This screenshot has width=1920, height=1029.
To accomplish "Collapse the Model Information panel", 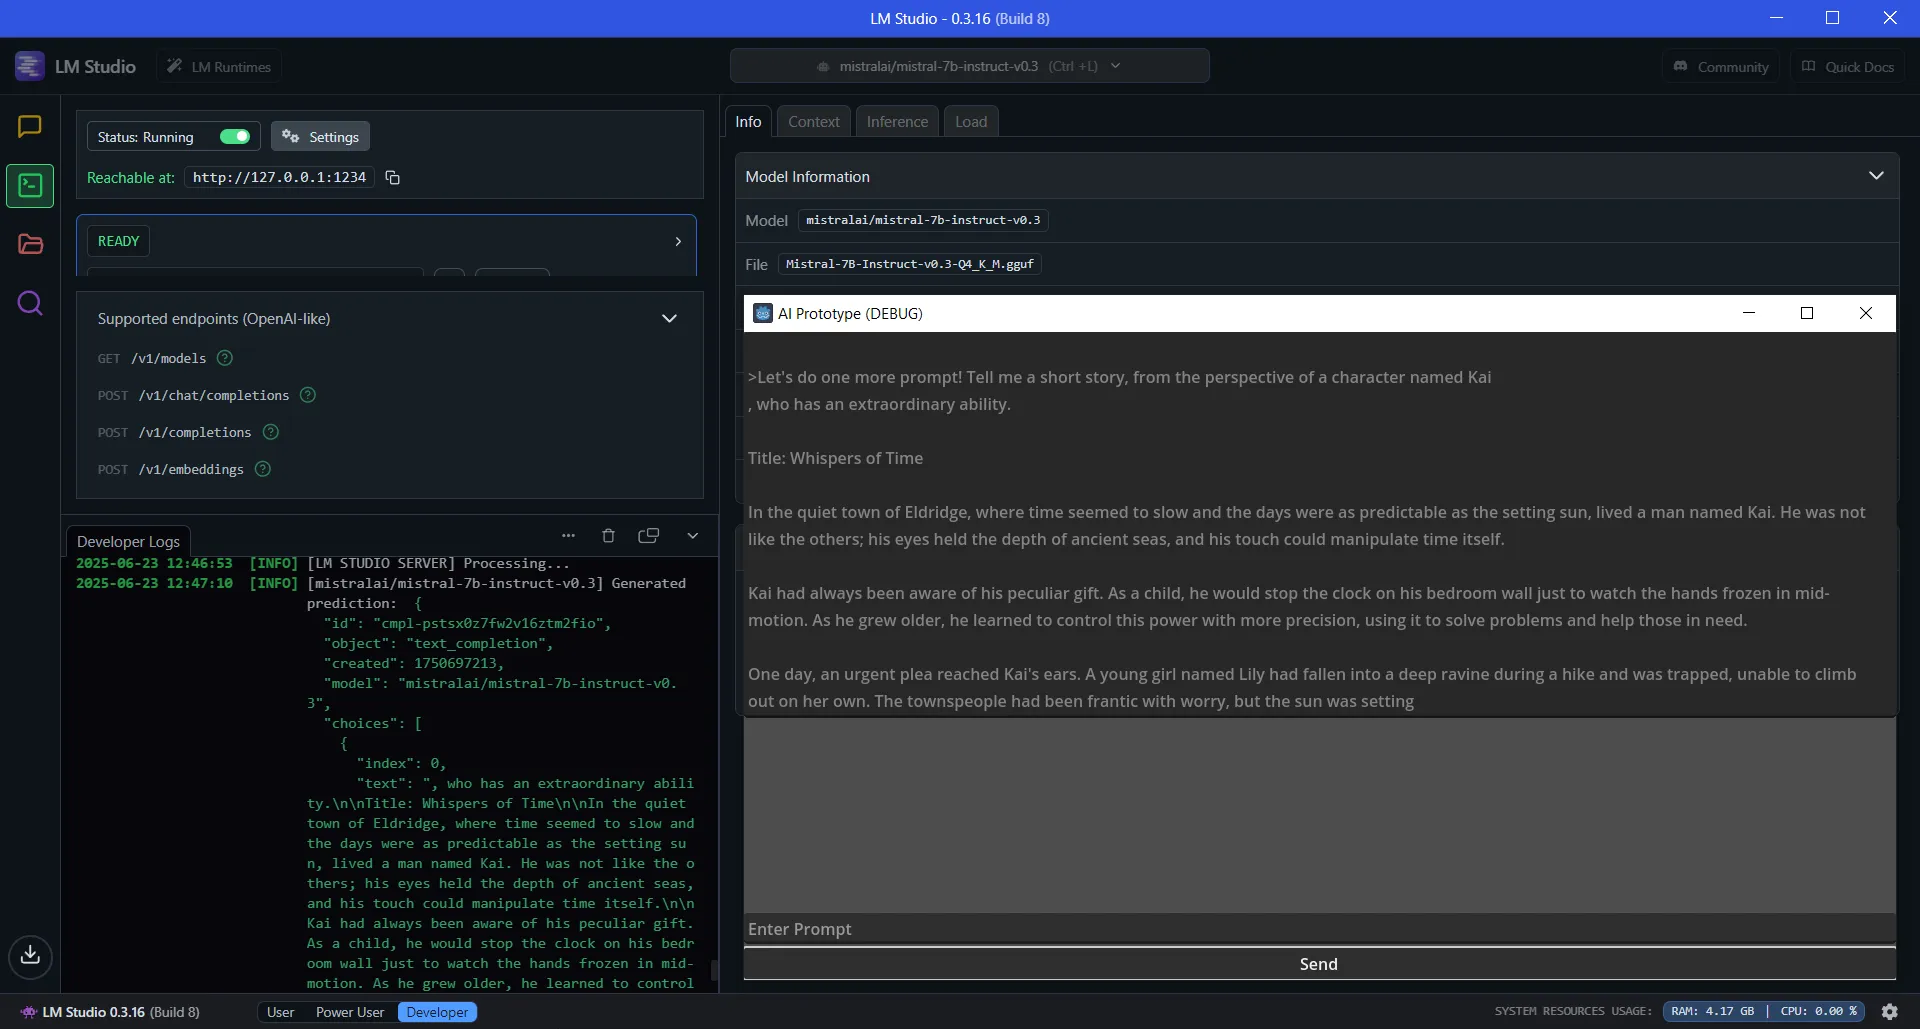I will click(x=1877, y=175).
